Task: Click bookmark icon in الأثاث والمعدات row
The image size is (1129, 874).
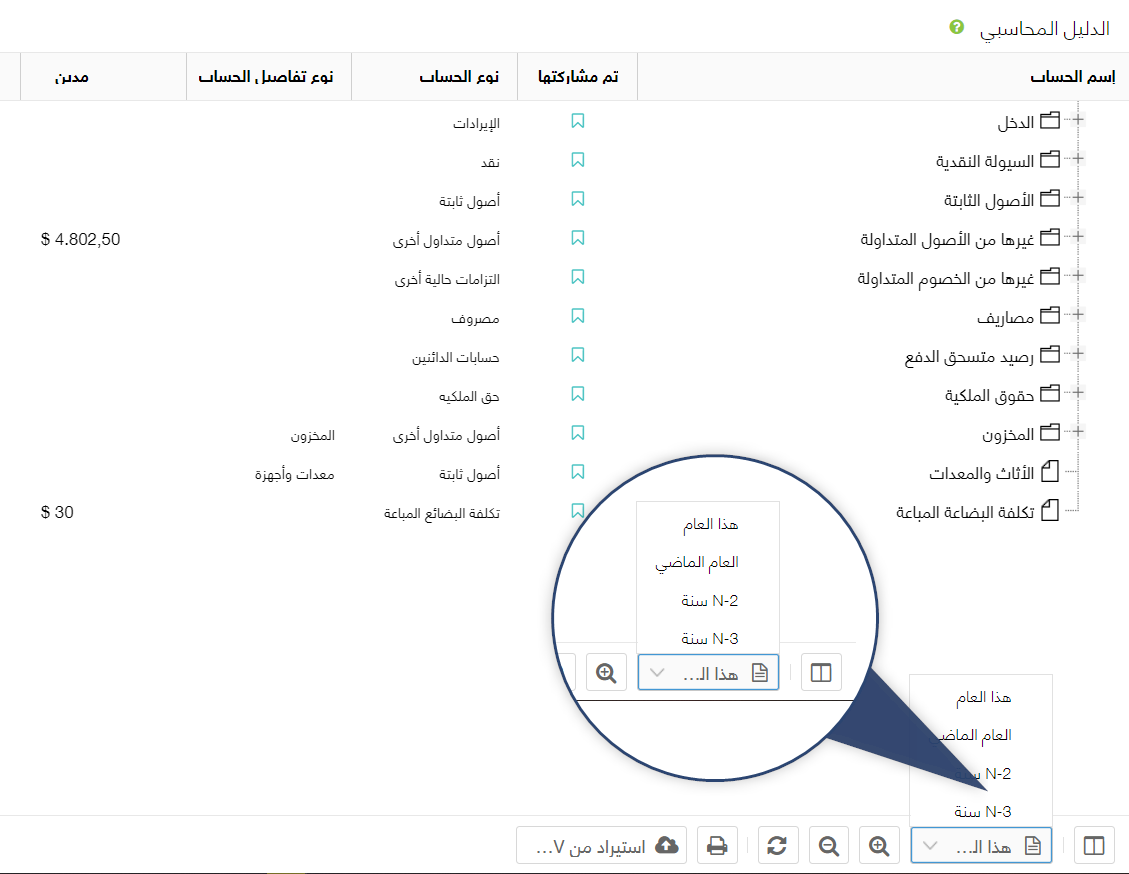Action: coord(577,472)
